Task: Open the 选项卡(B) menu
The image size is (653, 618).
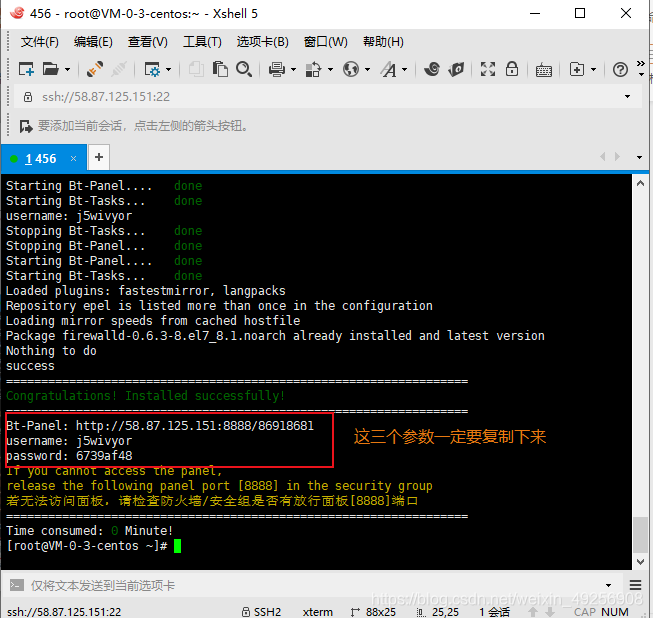Action: click(262, 42)
